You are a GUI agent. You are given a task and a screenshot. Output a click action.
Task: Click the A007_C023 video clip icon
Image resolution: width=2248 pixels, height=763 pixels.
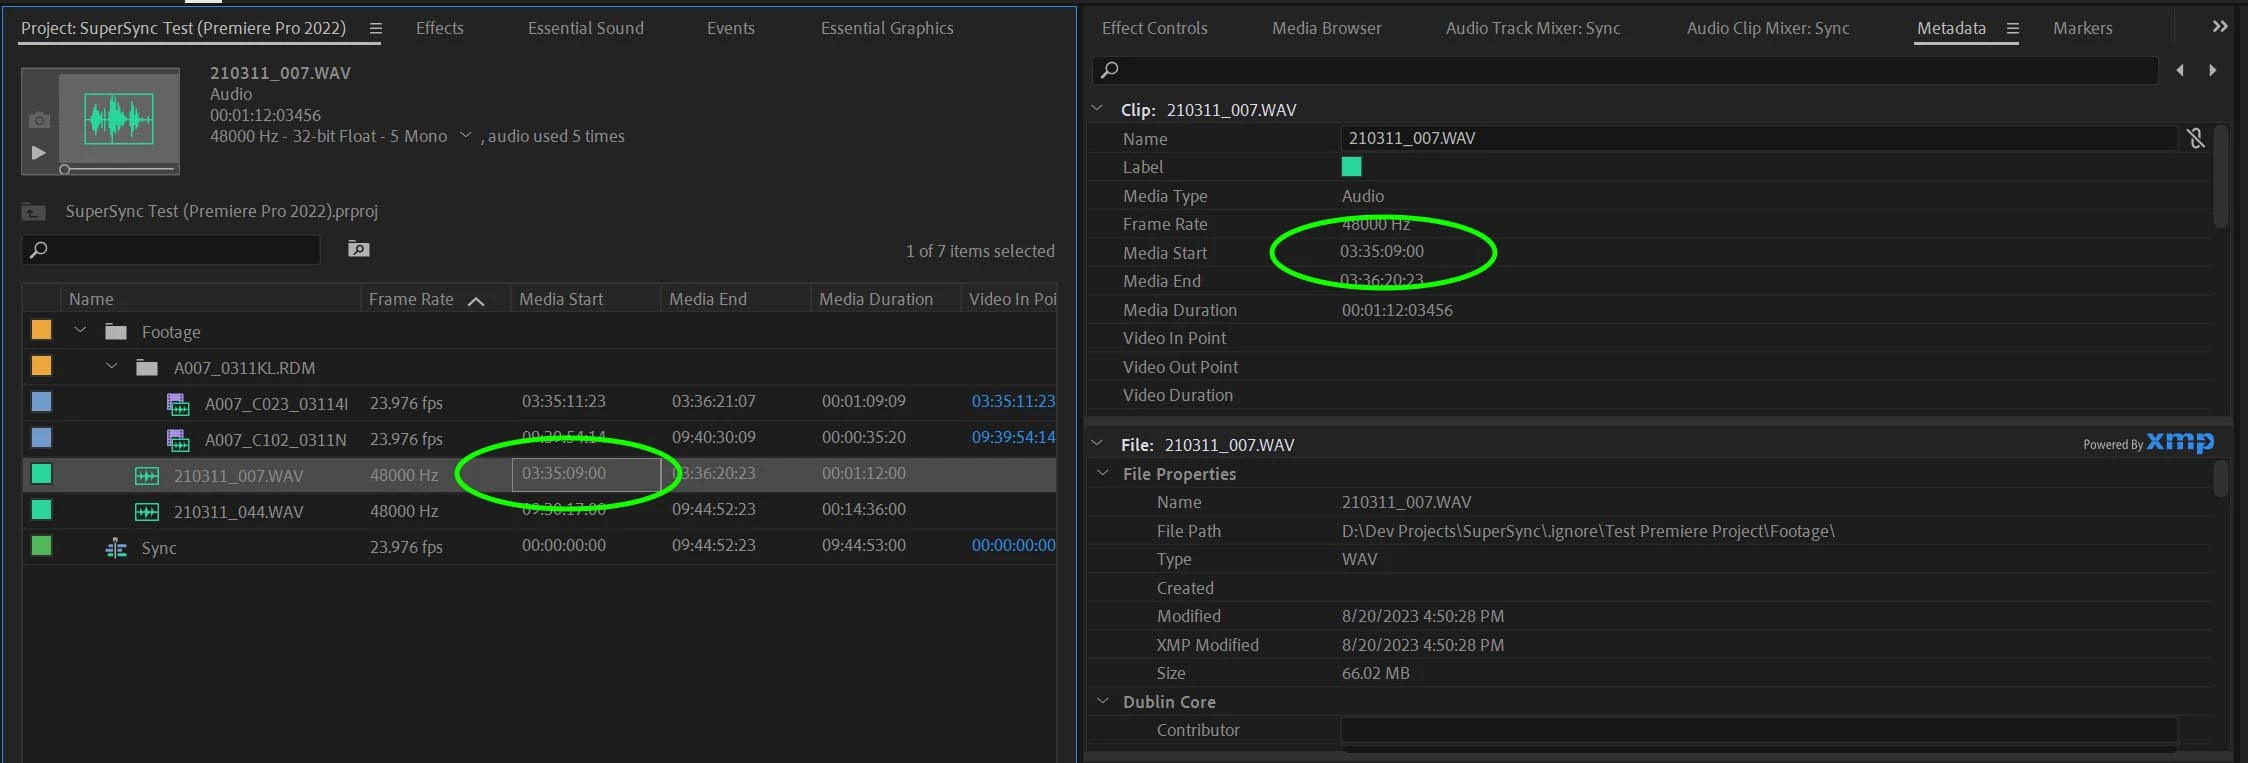click(178, 404)
